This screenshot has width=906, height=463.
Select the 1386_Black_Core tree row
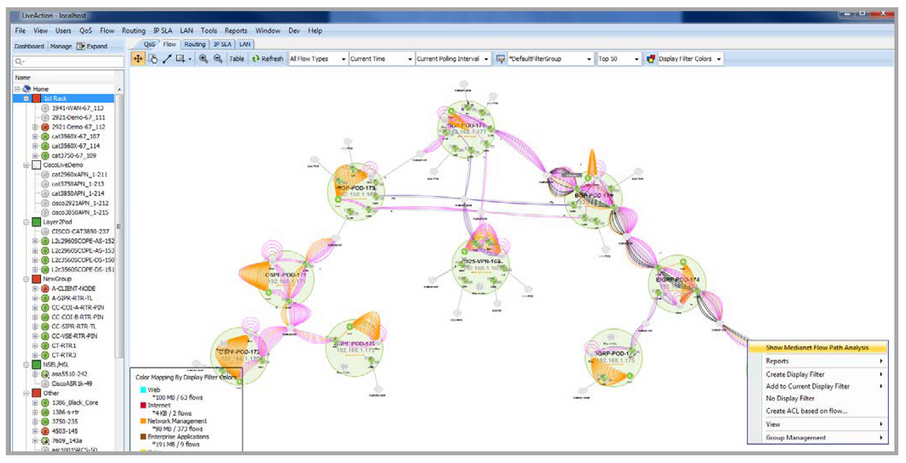(x=75, y=402)
